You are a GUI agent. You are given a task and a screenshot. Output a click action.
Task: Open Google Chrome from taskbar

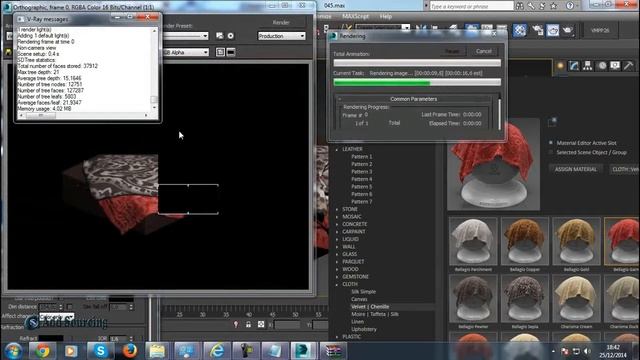tap(42, 351)
